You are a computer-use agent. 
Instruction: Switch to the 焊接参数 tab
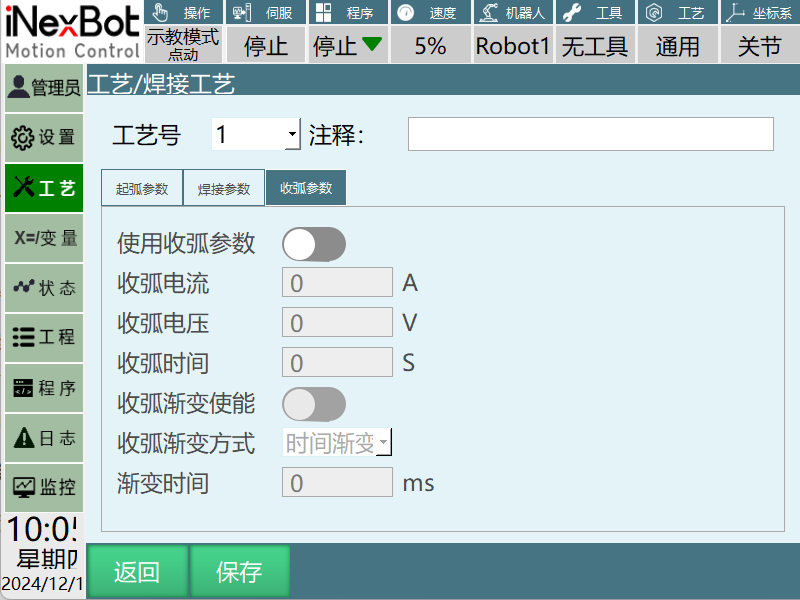pos(223,188)
